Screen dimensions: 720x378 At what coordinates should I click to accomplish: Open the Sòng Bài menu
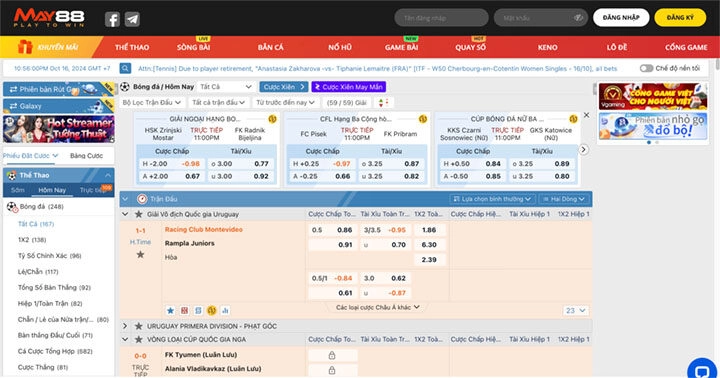coord(193,47)
